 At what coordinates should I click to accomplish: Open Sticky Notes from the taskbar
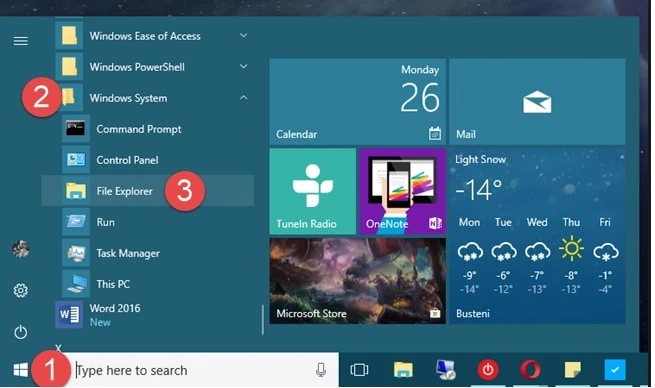(572, 370)
